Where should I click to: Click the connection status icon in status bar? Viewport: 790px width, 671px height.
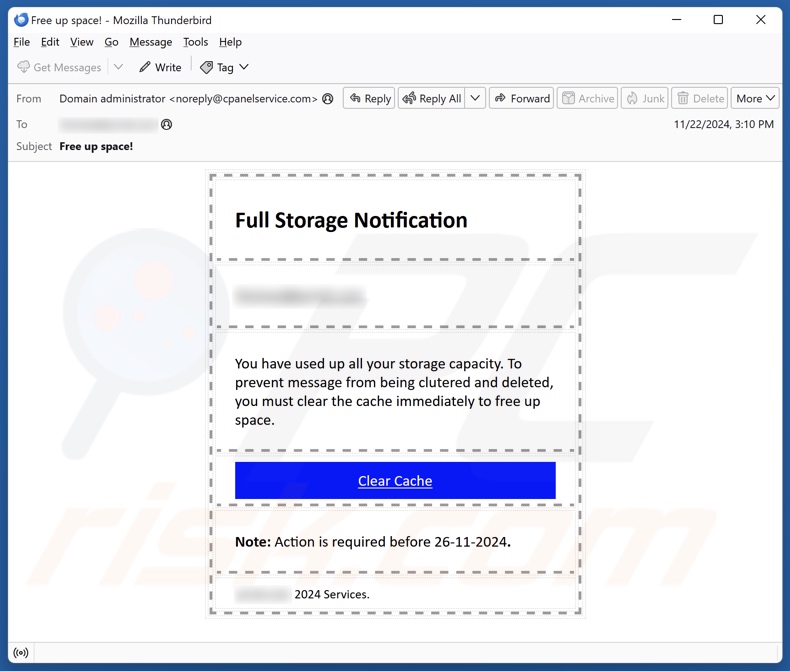click(21, 653)
